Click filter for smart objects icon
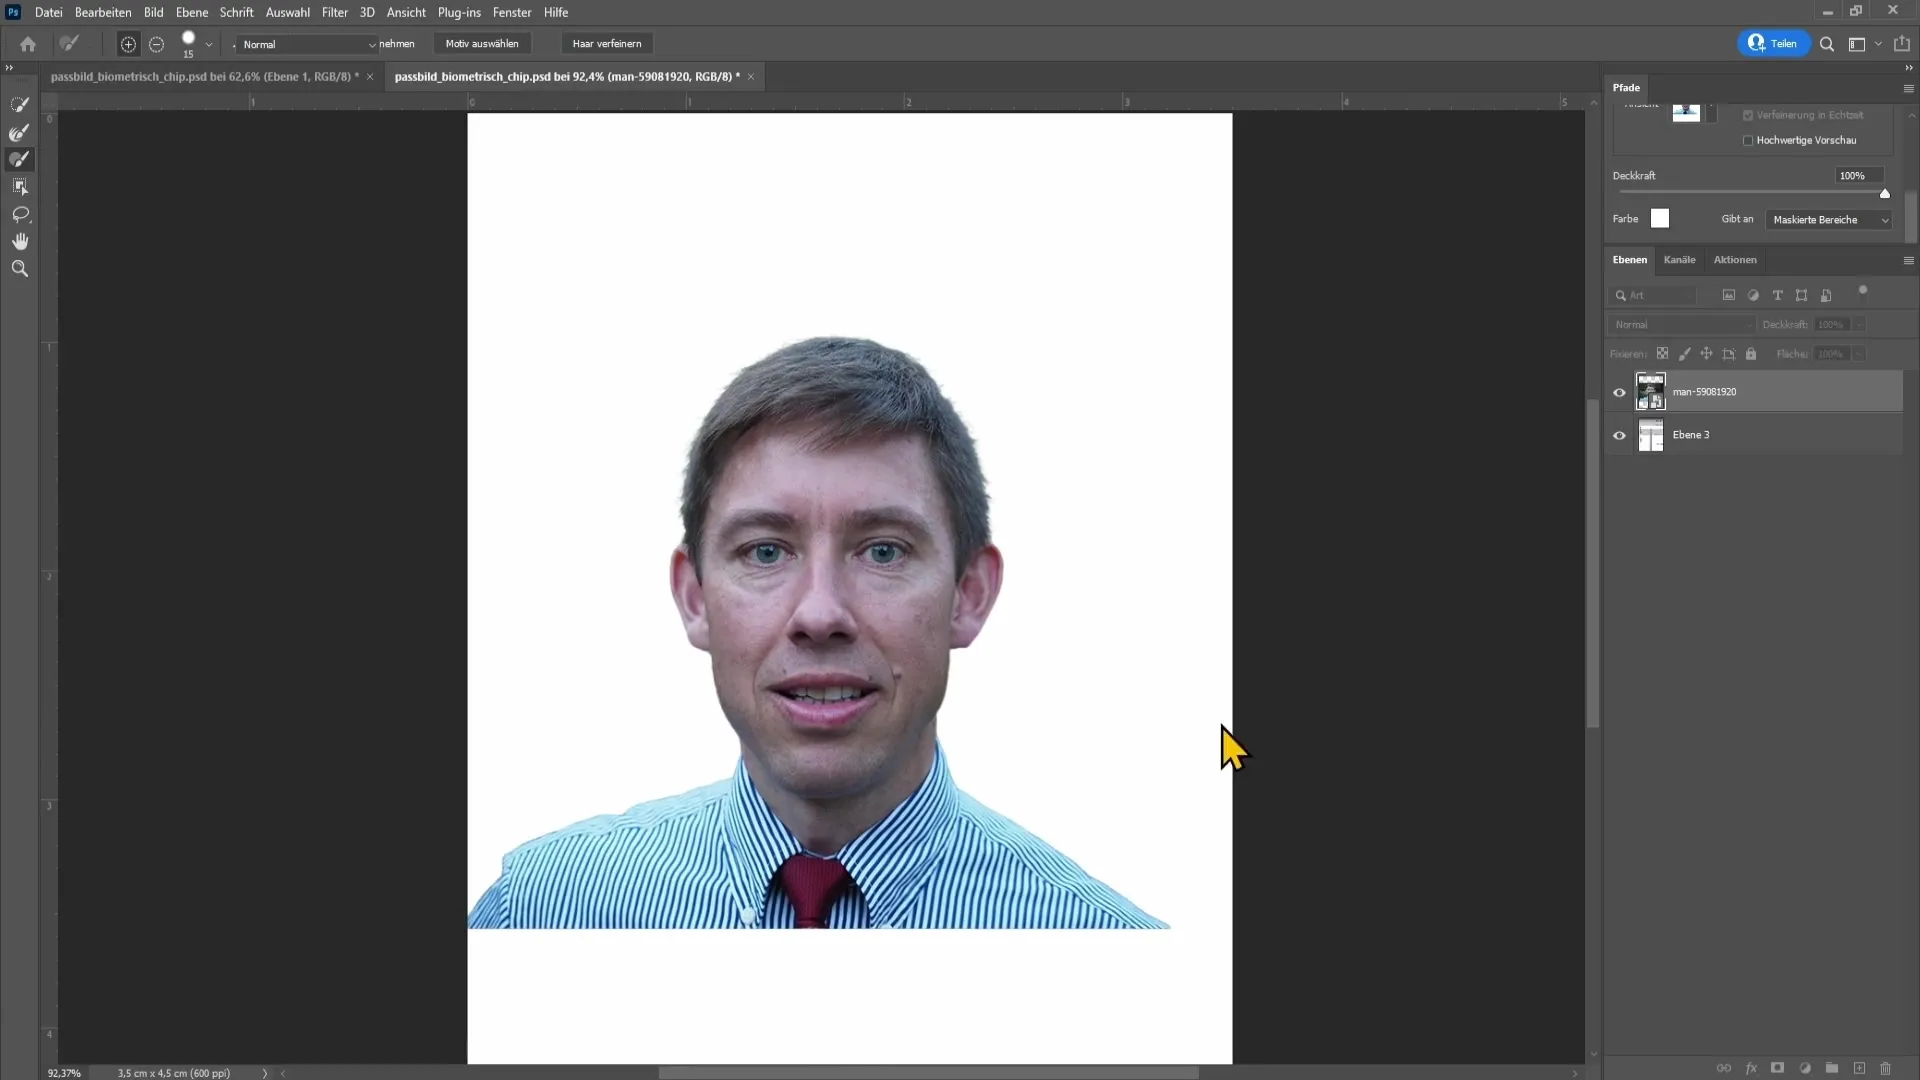Viewport: 1920px width, 1080px height. pyautogui.click(x=1826, y=295)
